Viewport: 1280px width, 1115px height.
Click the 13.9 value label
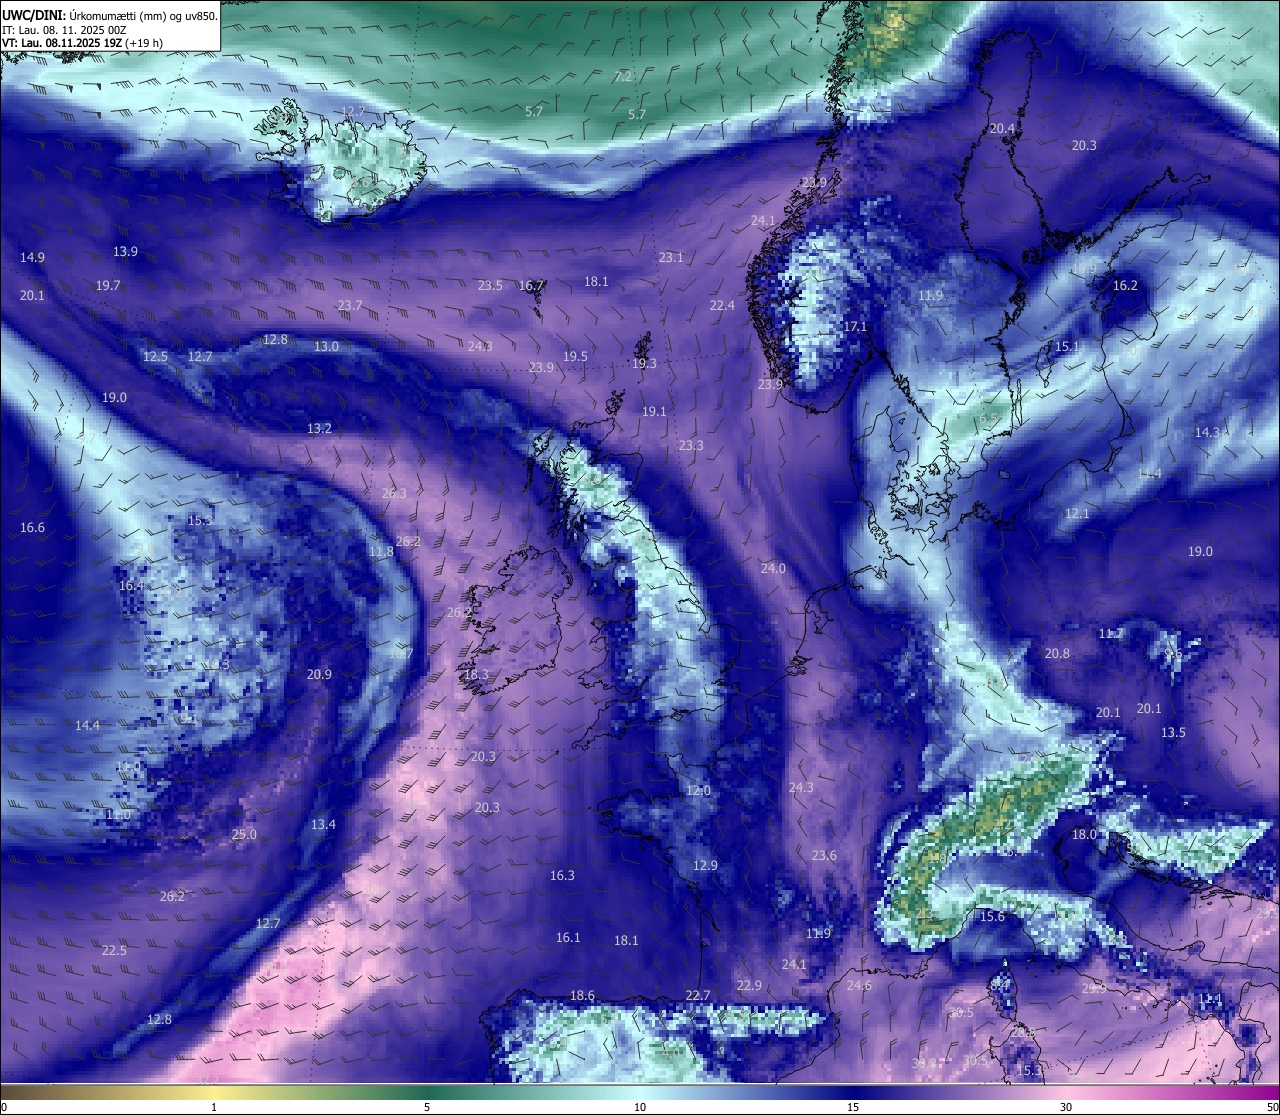tap(125, 251)
